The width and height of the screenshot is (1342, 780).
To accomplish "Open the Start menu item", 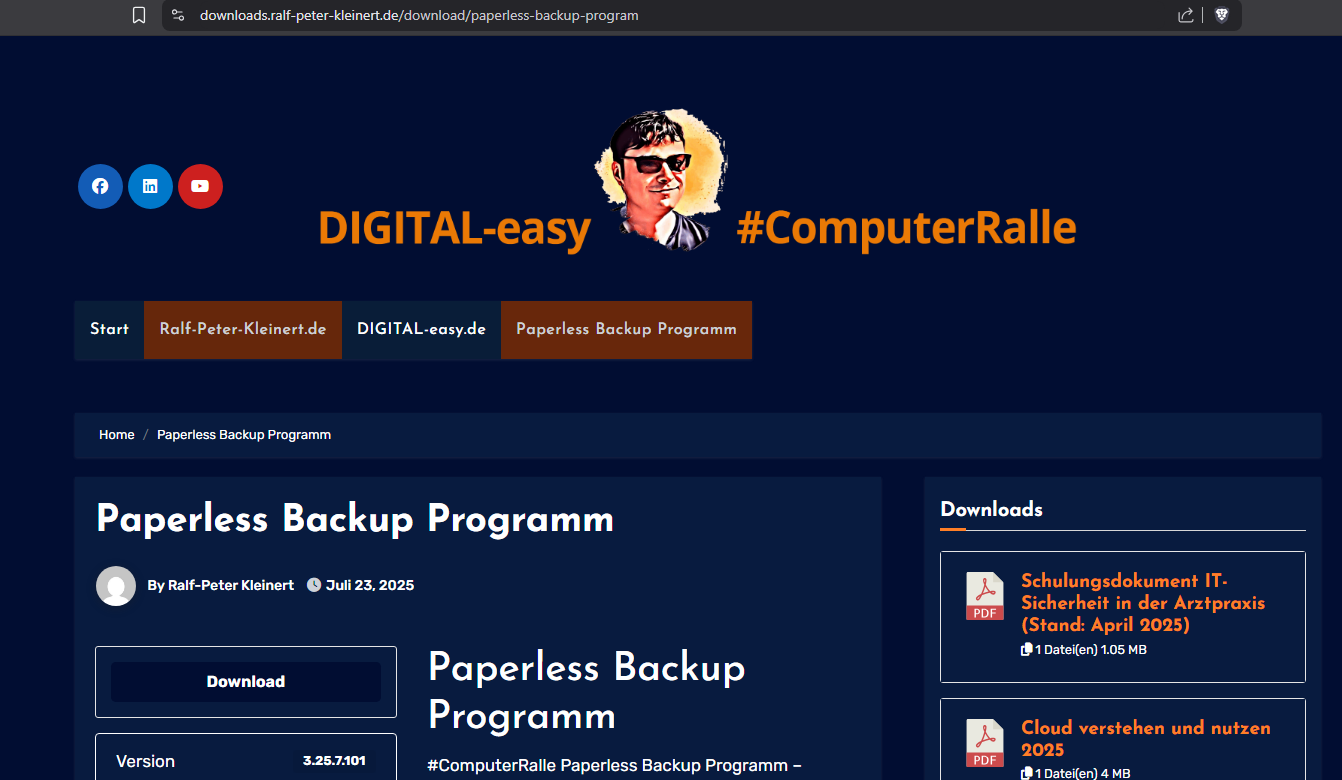I will (109, 329).
